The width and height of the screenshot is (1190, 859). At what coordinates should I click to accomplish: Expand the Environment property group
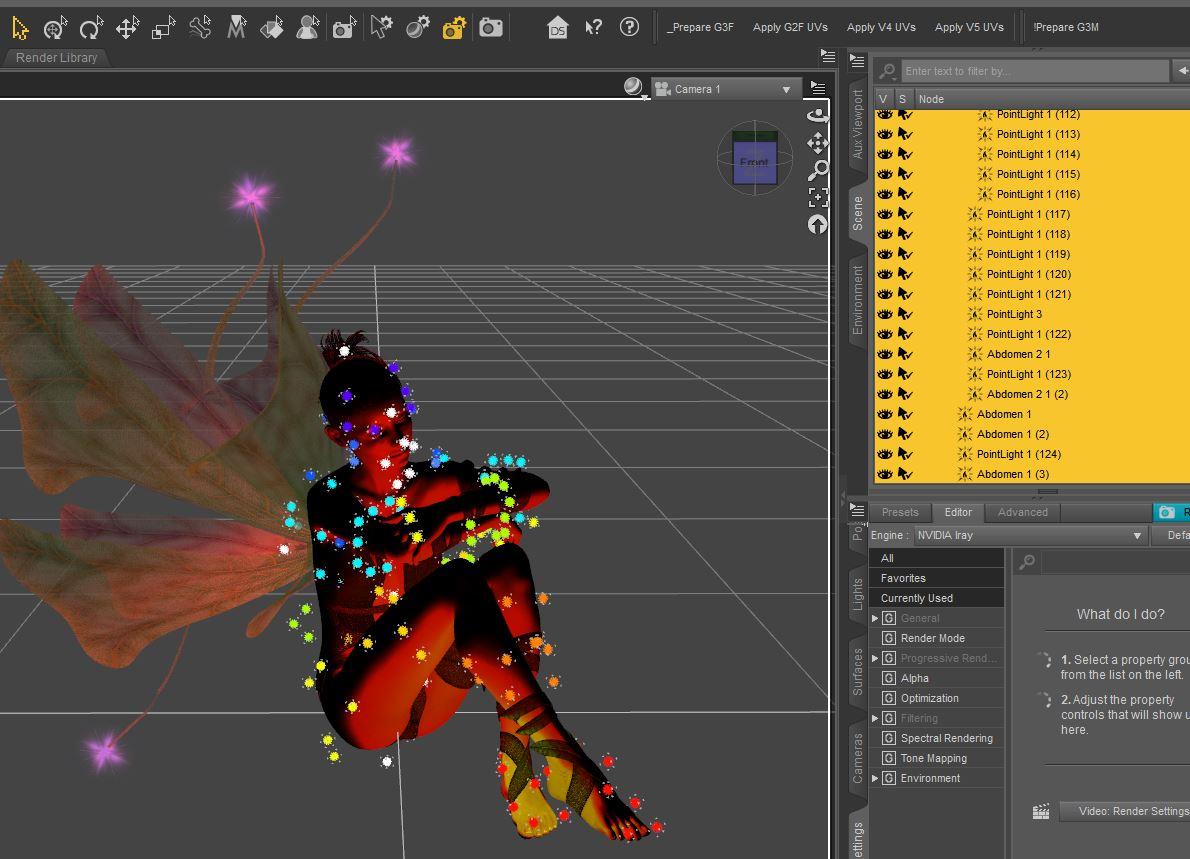tap(875, 778)
